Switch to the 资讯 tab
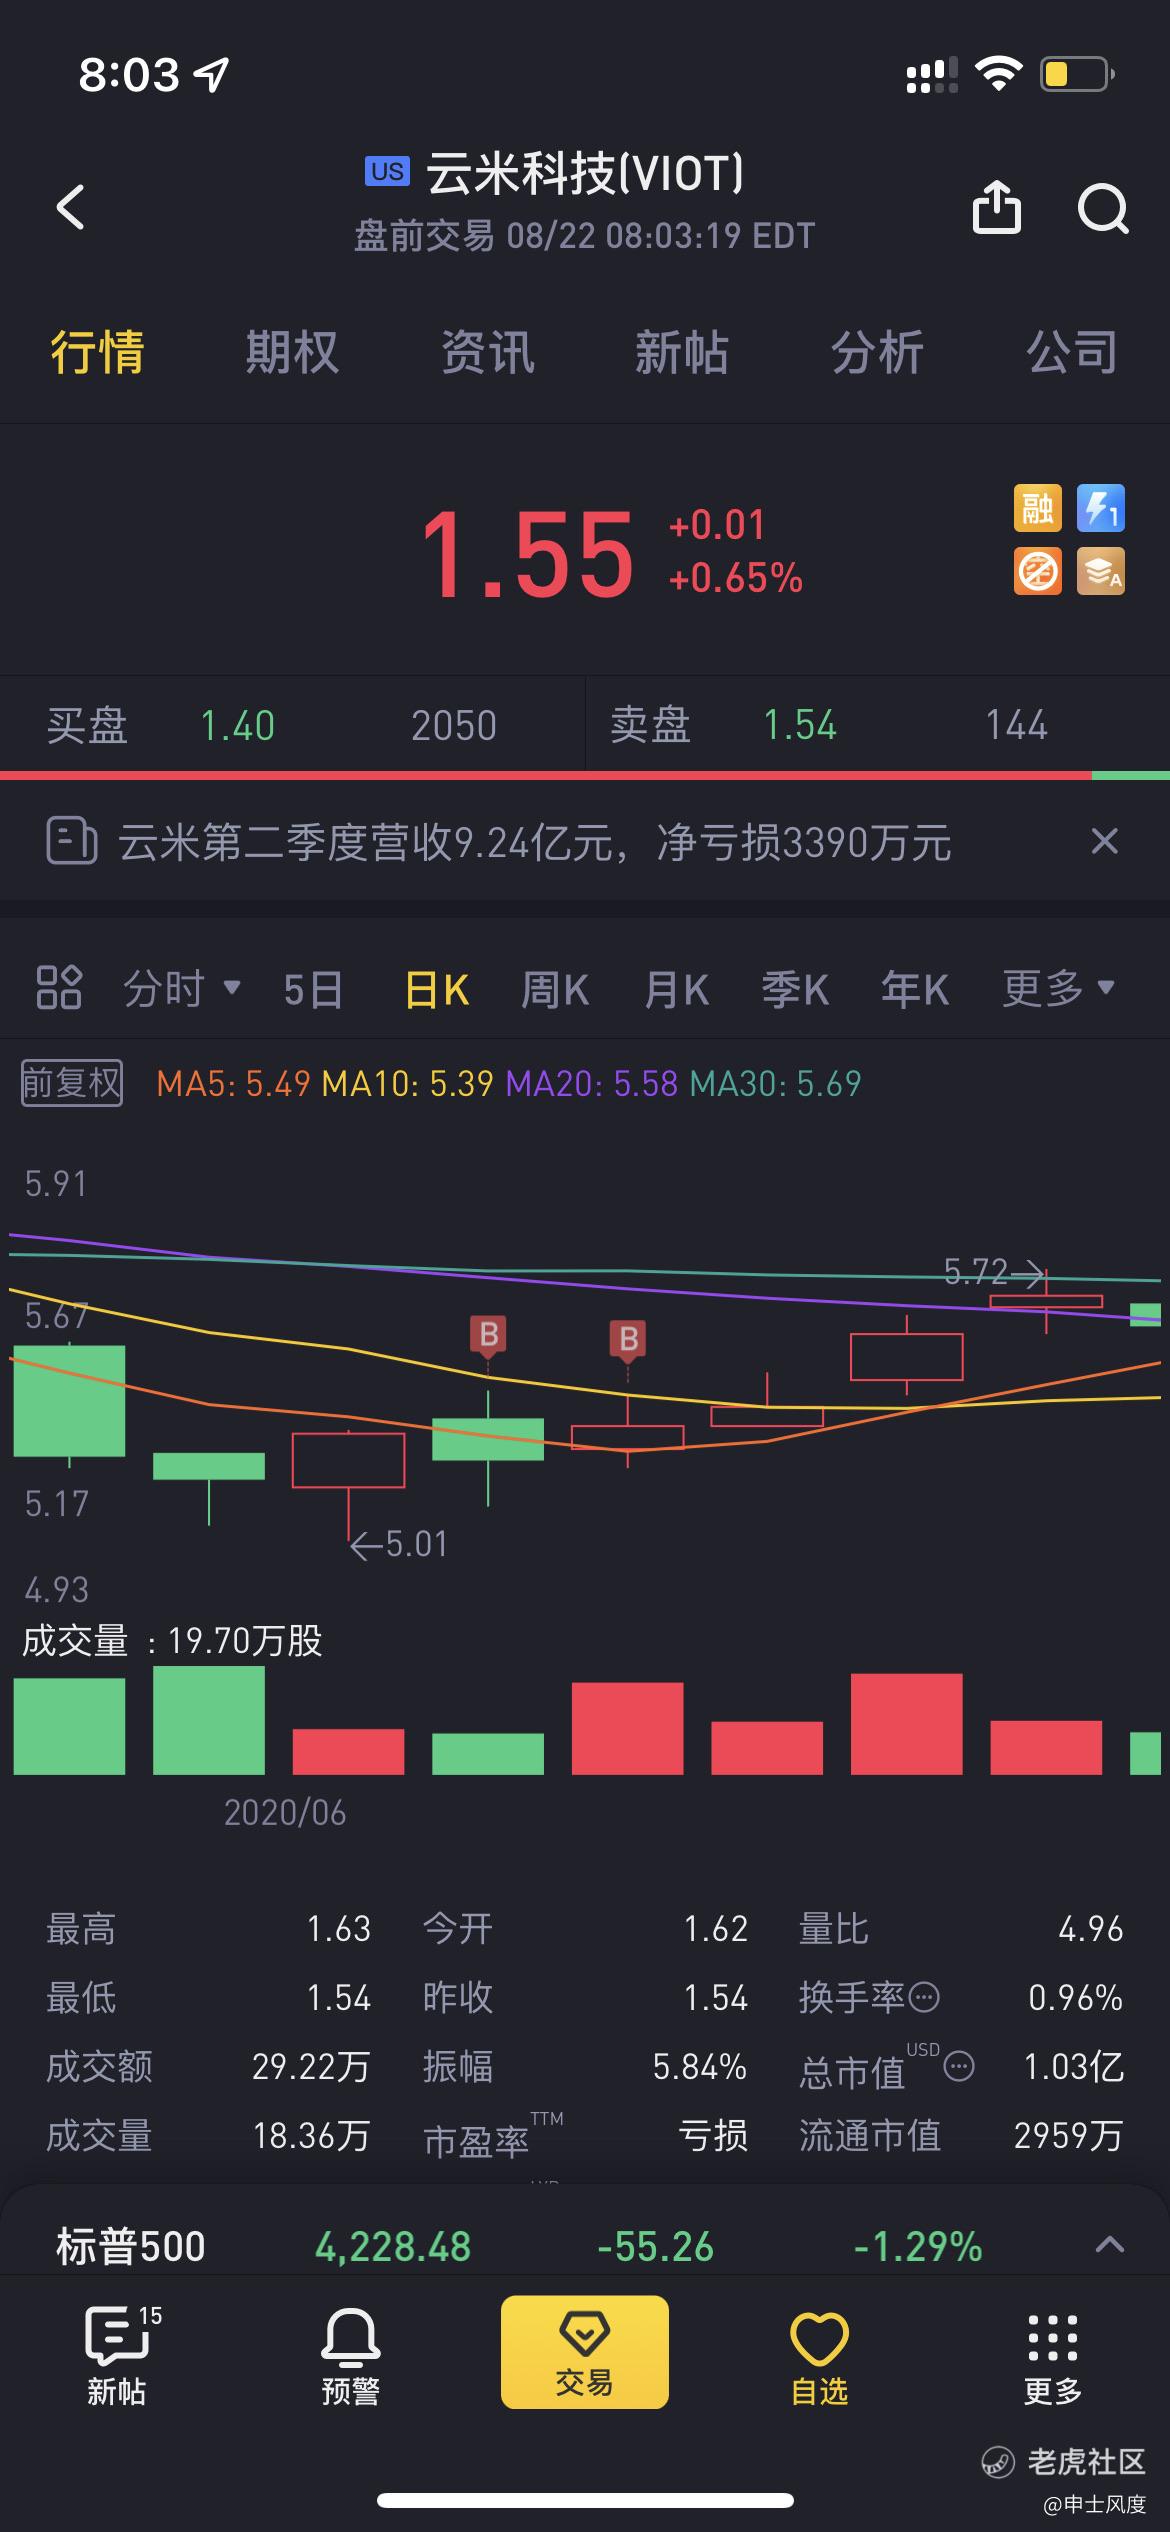 pos(488,352)
